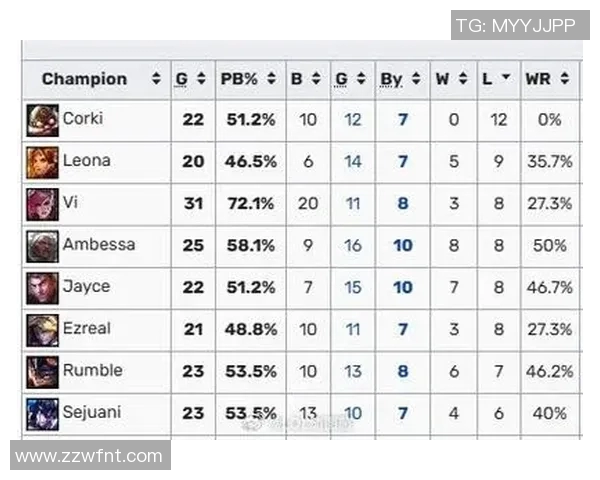Click Vi's champion portrait icon
600x480 pixels.
[x=42, y=204]
